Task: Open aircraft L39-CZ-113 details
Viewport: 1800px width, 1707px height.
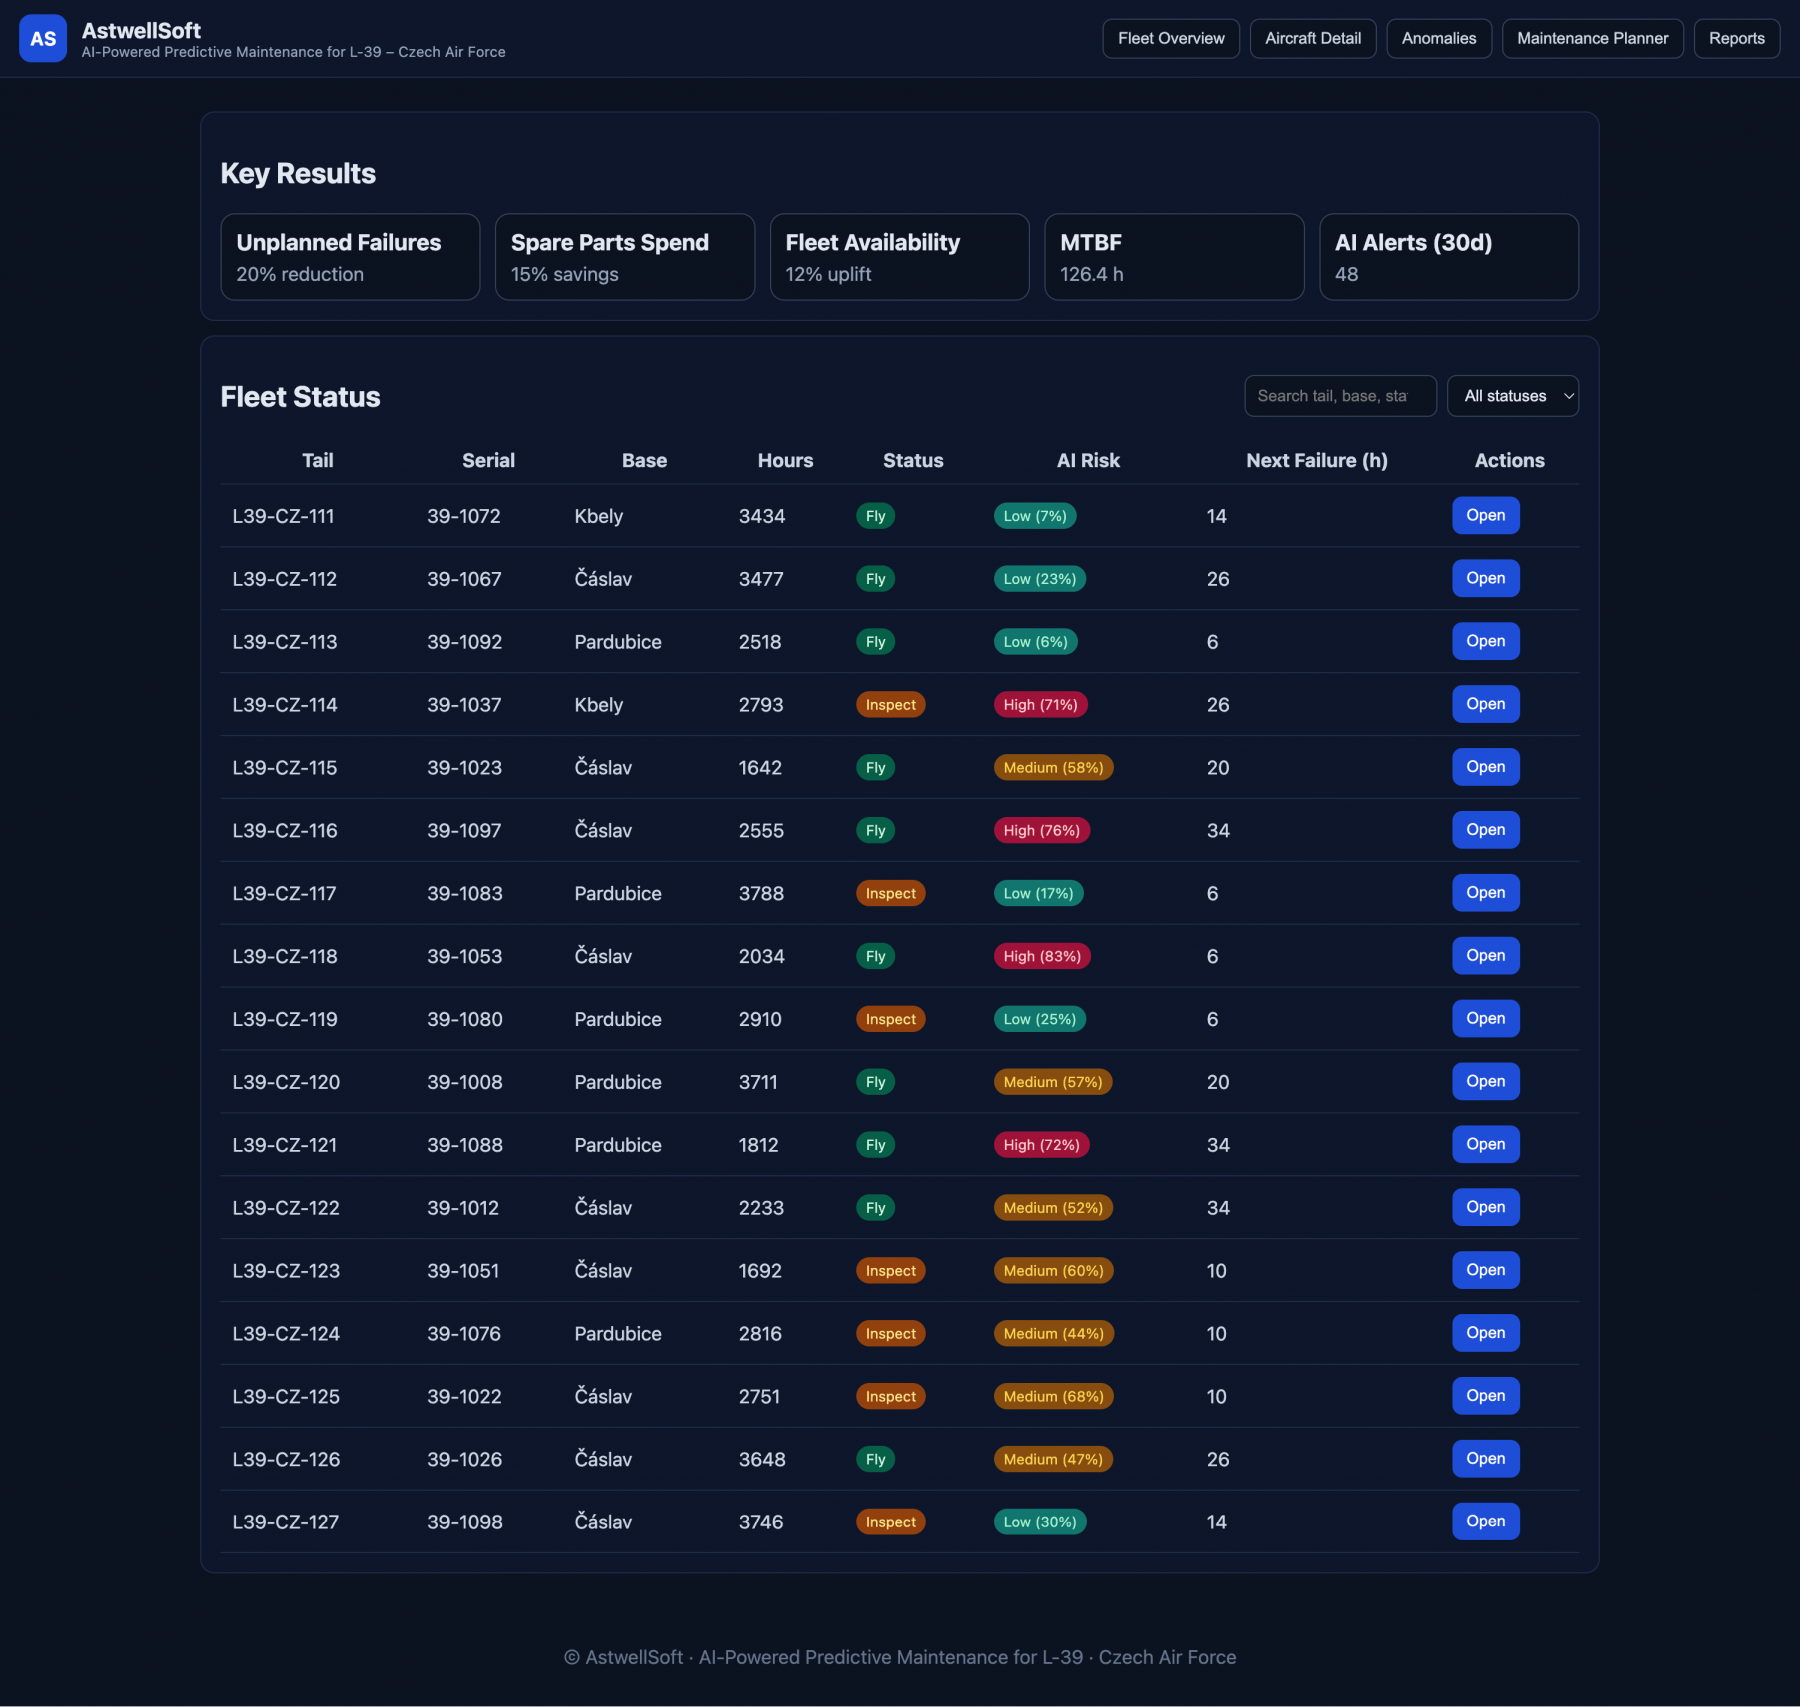Action: pos(1485,641)
